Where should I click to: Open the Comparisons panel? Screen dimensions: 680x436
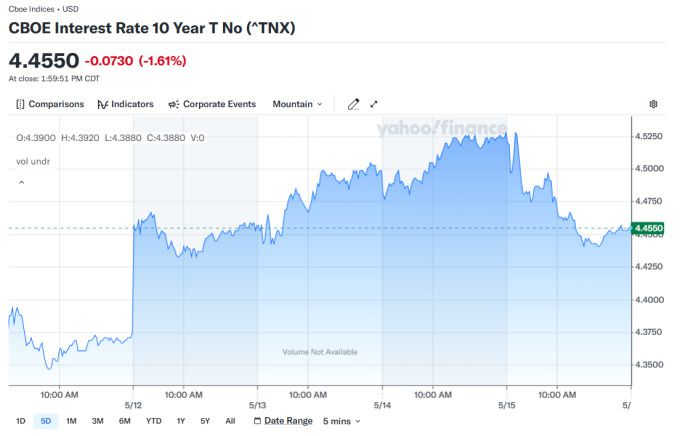tap(51, 104)
